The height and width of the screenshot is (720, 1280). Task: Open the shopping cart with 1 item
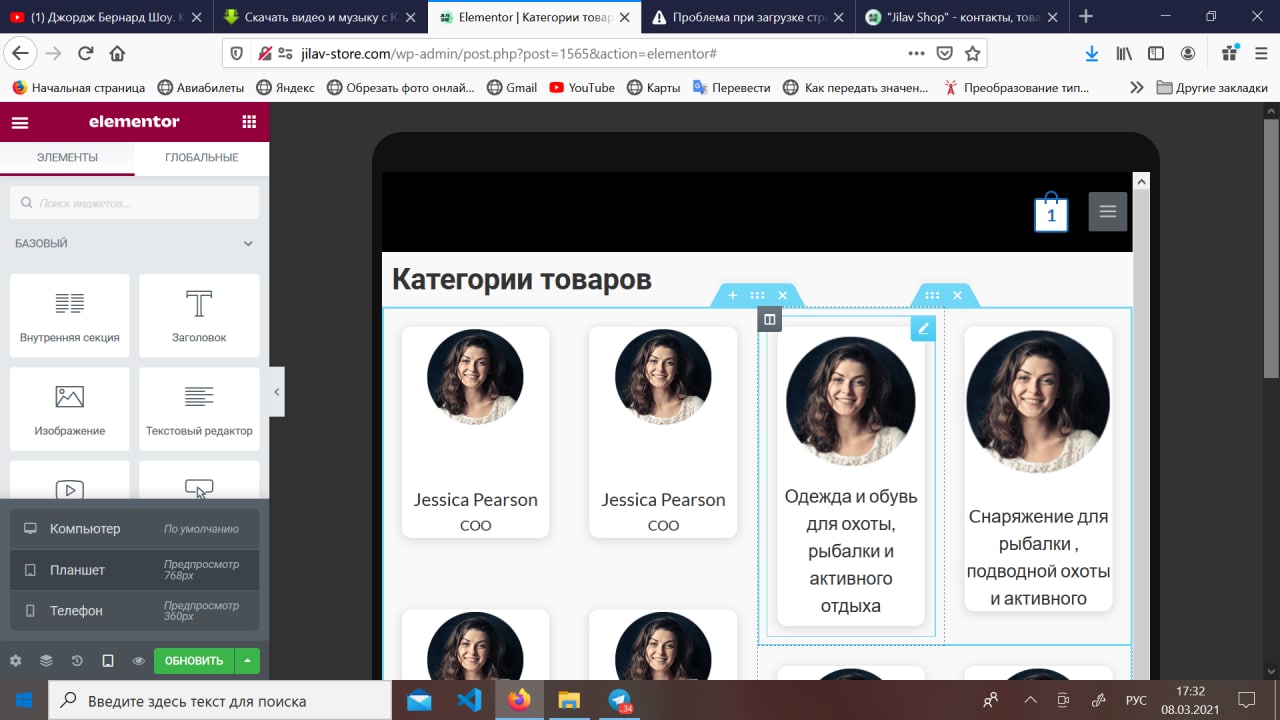click(1051, 211)
